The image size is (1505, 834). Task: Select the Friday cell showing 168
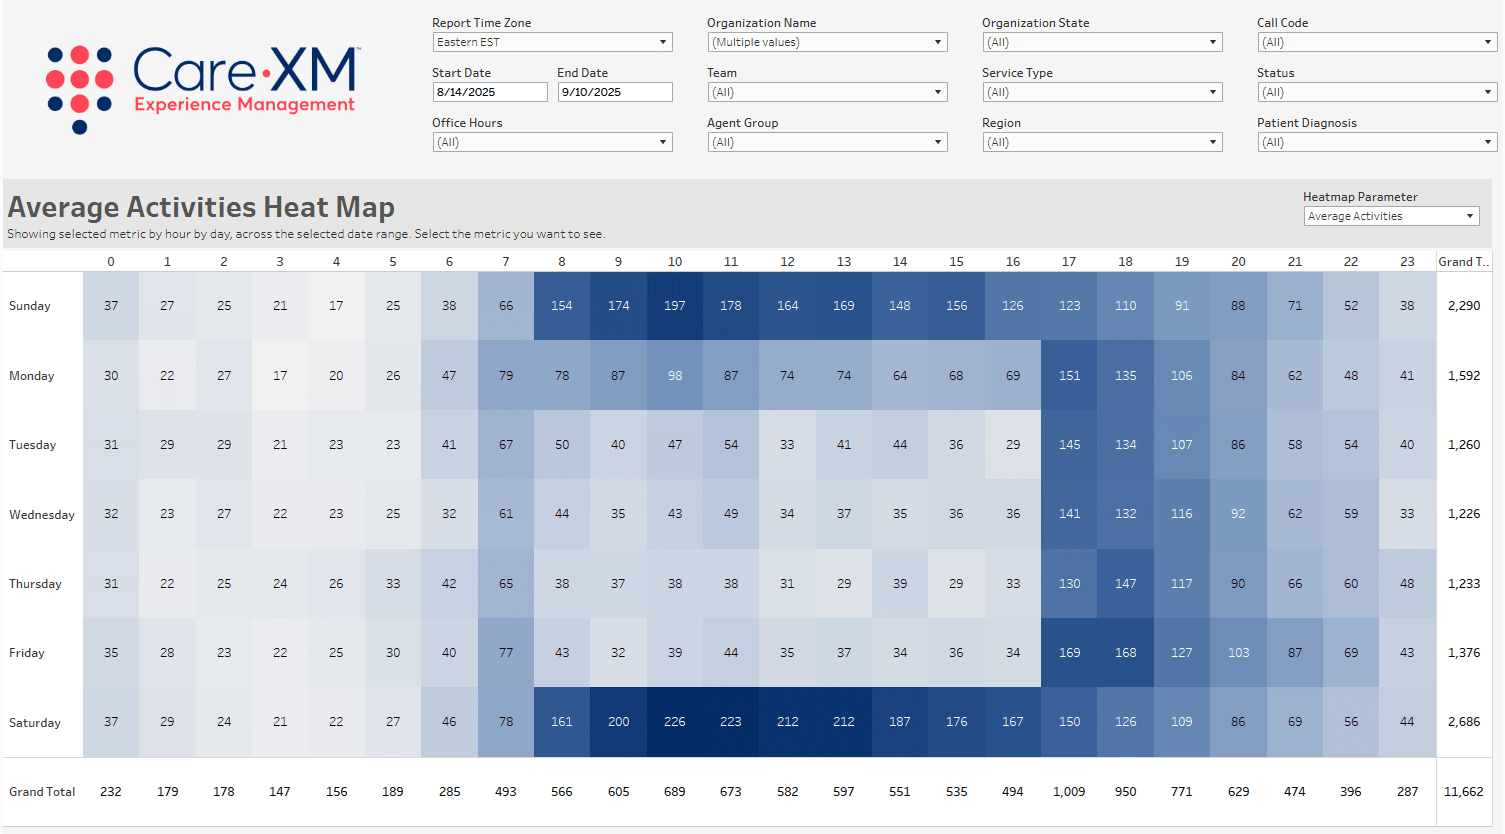tap(1125, 652)
